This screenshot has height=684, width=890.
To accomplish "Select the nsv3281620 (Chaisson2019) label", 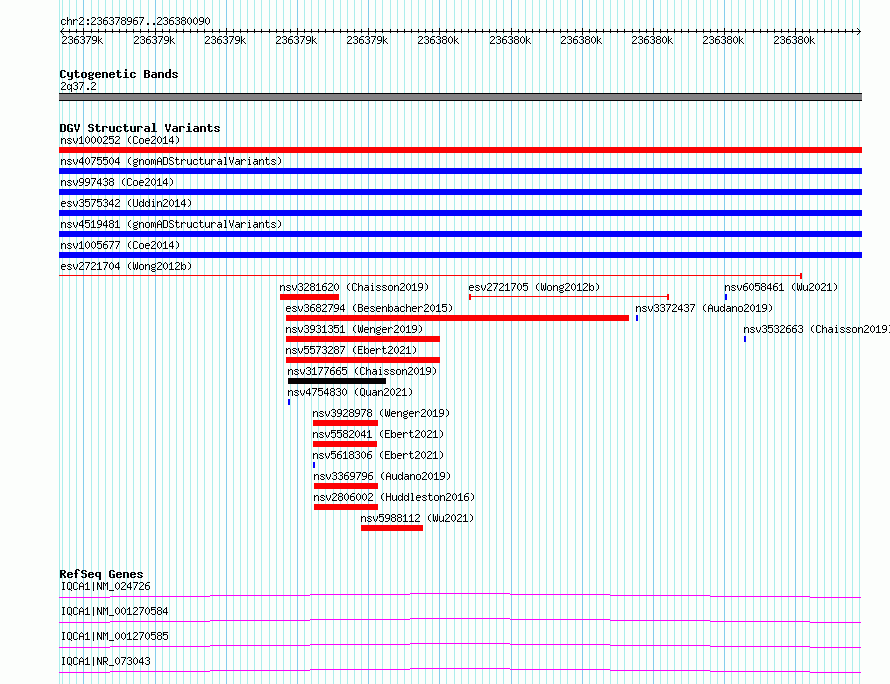I will pyautogui.click(x=354, y=287).
